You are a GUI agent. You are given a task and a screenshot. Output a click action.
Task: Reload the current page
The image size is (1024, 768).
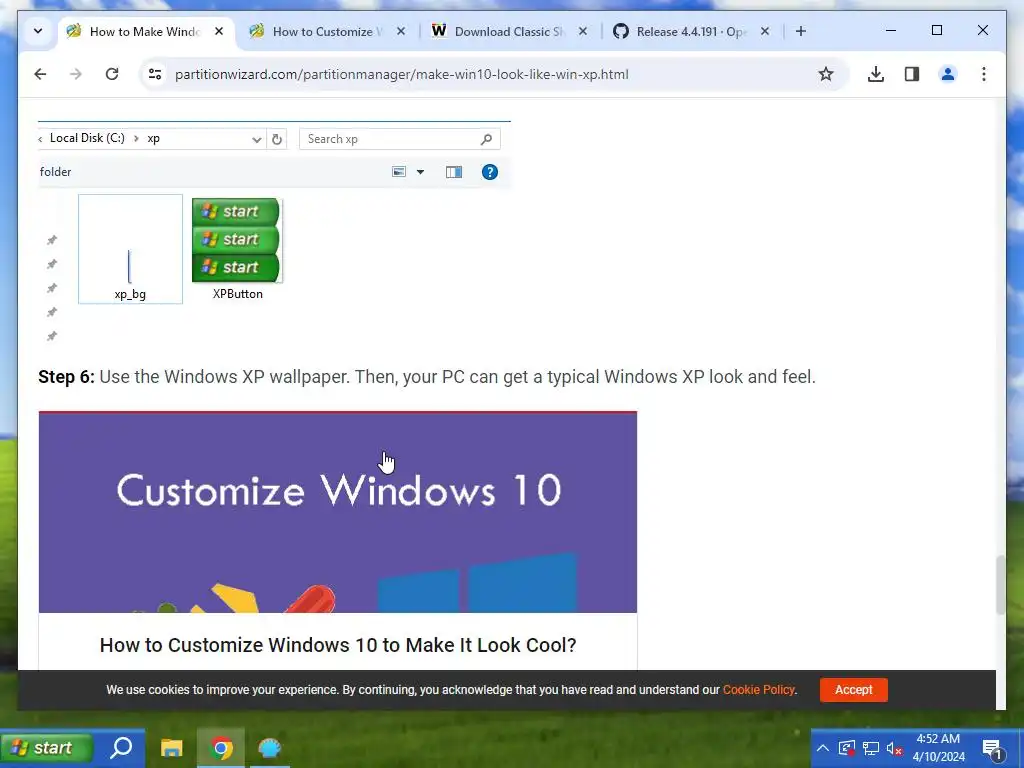112,74
